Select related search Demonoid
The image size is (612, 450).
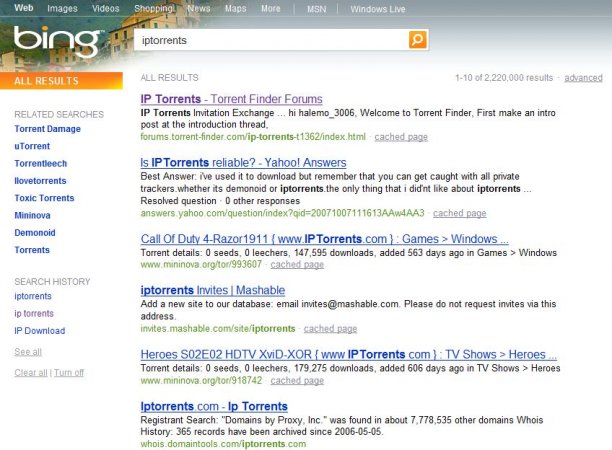[x=35, y=233]
